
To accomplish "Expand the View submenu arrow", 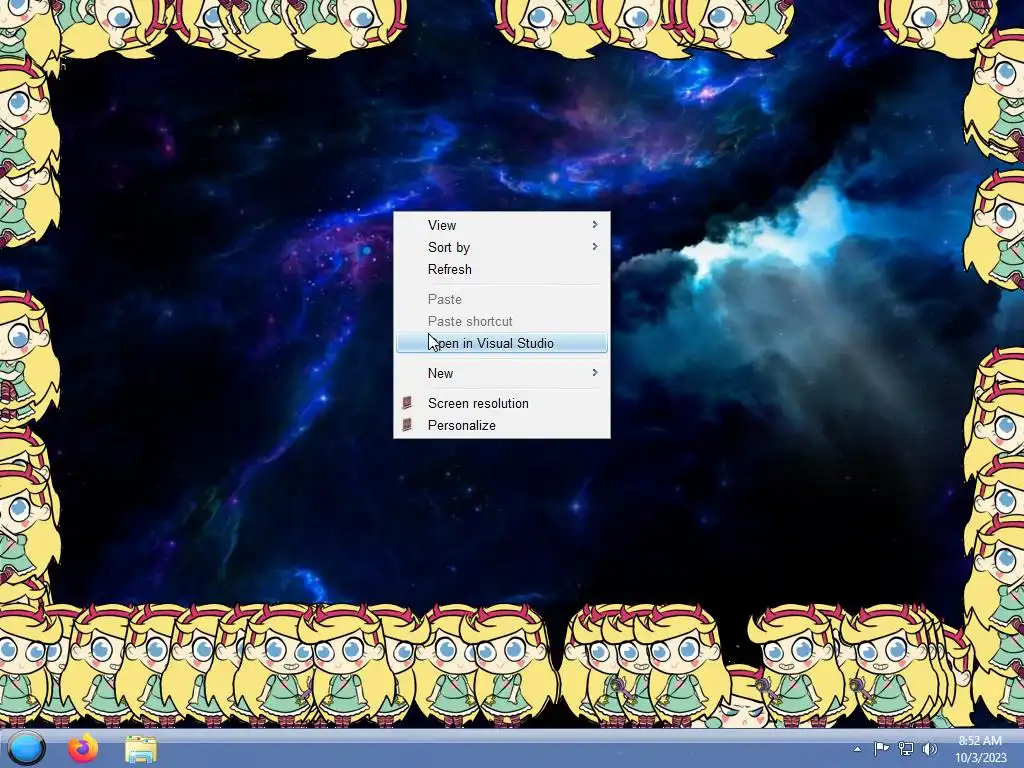I will point(594,225).
